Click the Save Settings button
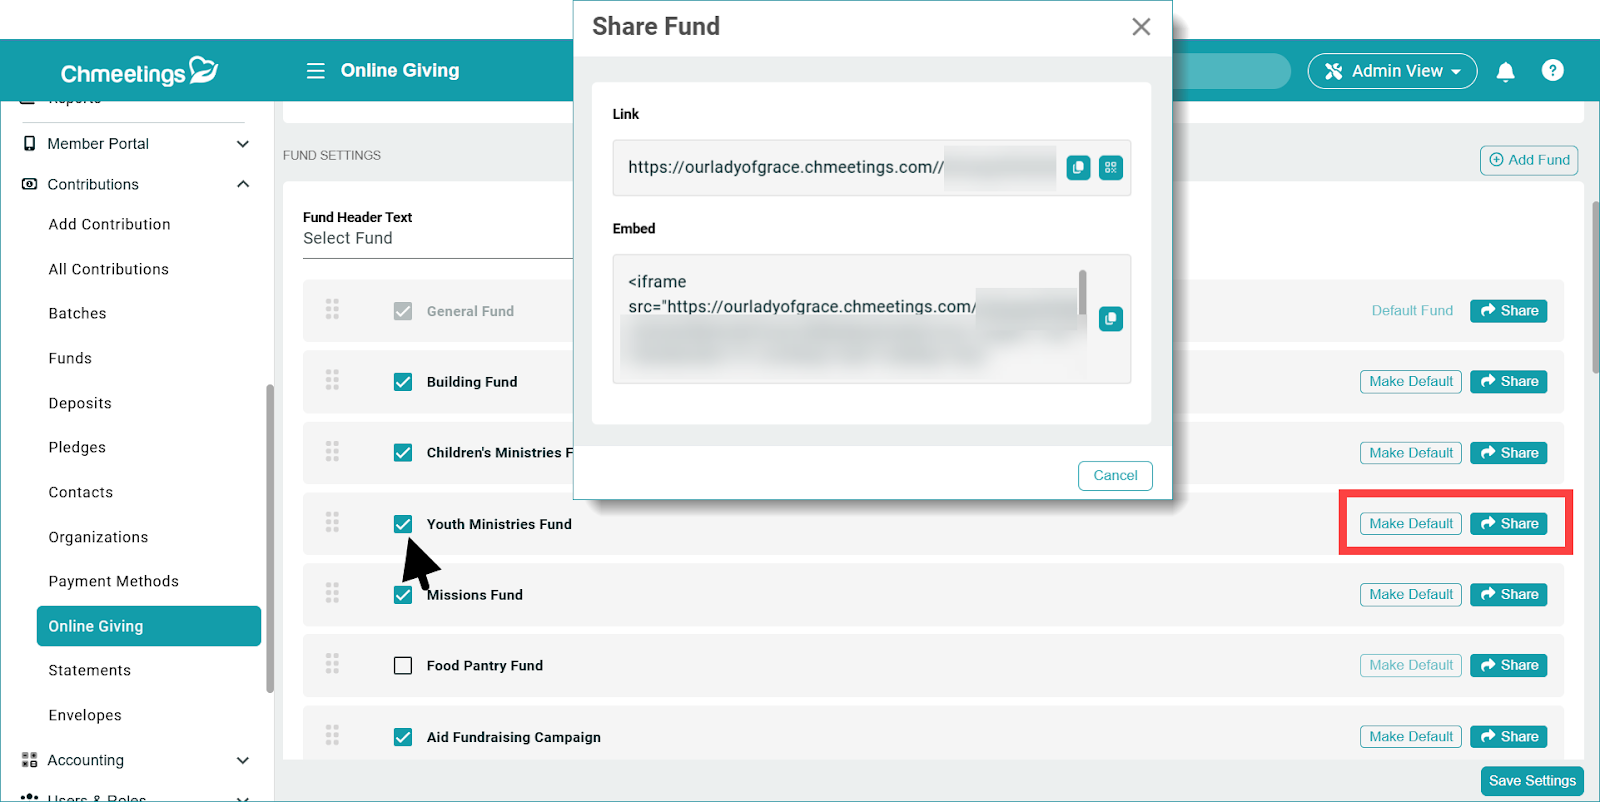The width and height of the screenshot is (1600, 802). pos(1531,781)
